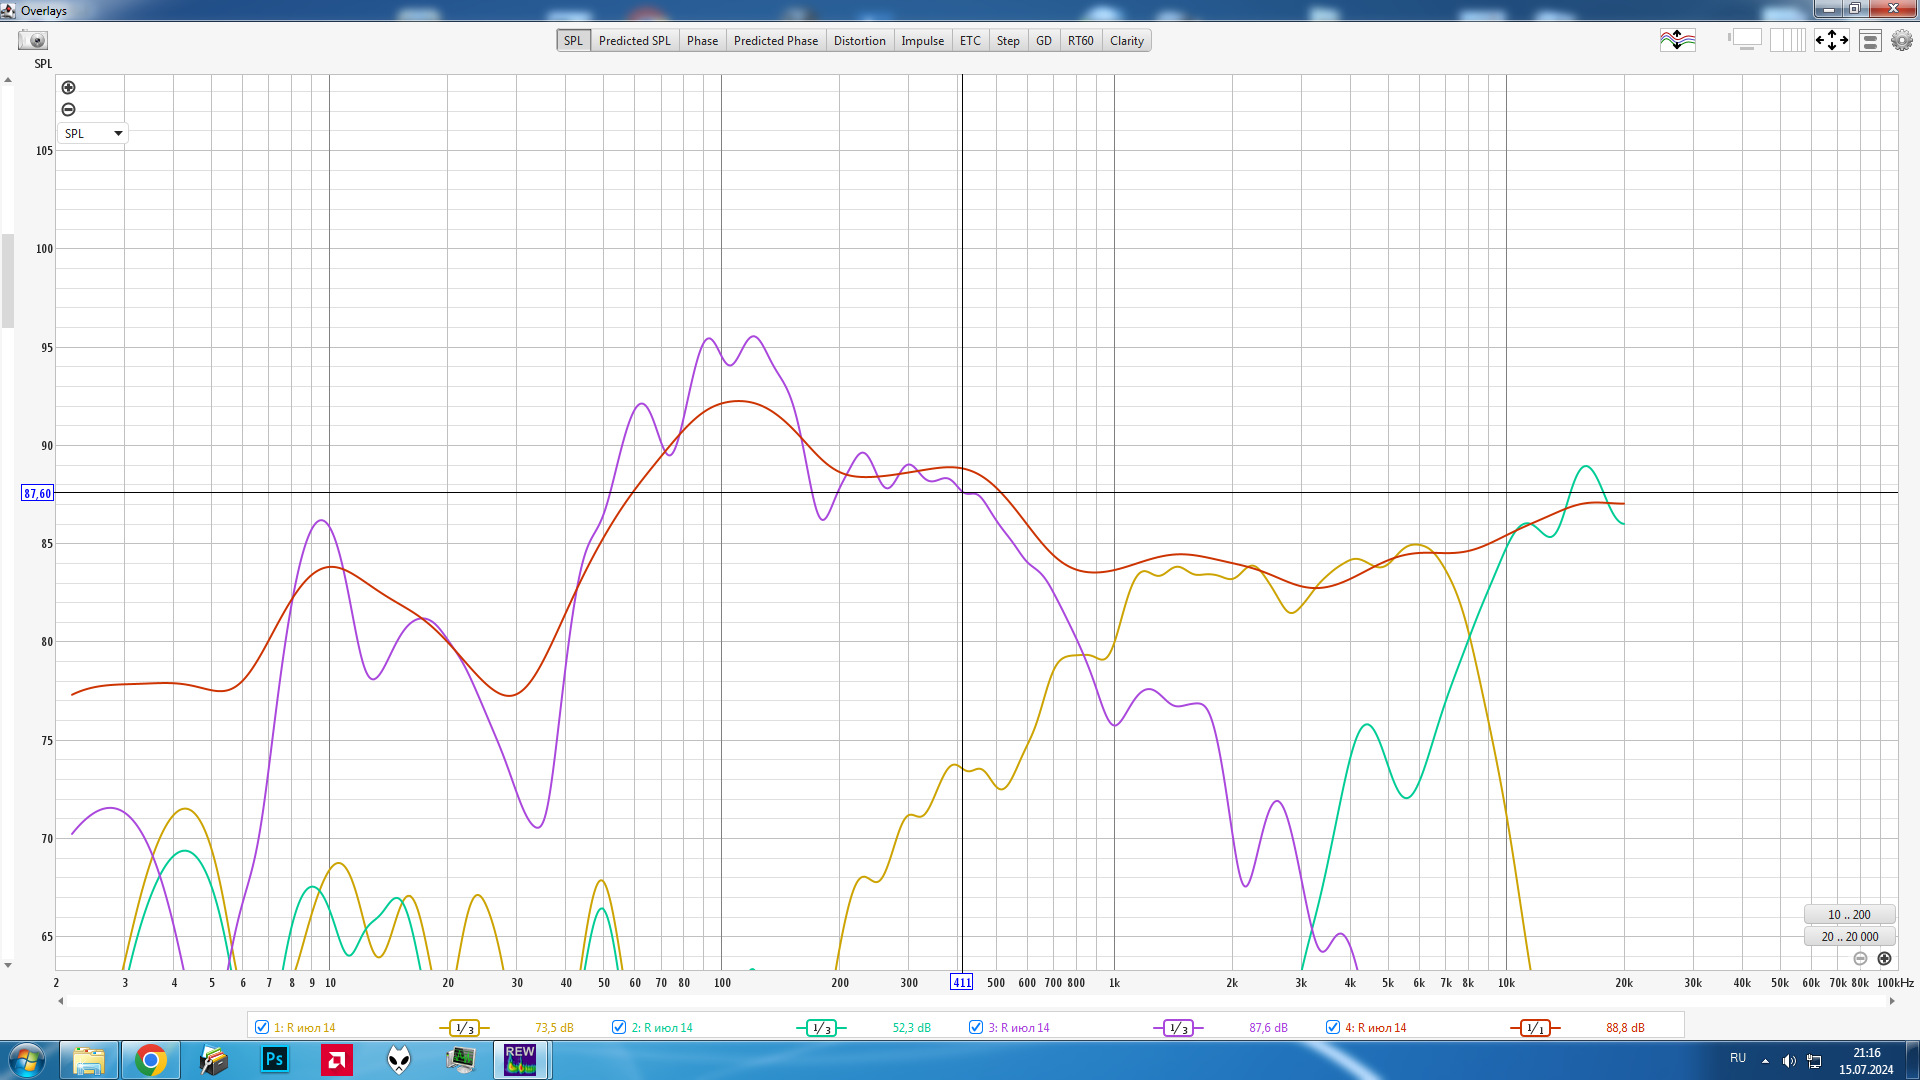
Task: Open smoothing 1/1 selector for trace 4
Action: [x=1535, y=1028]
